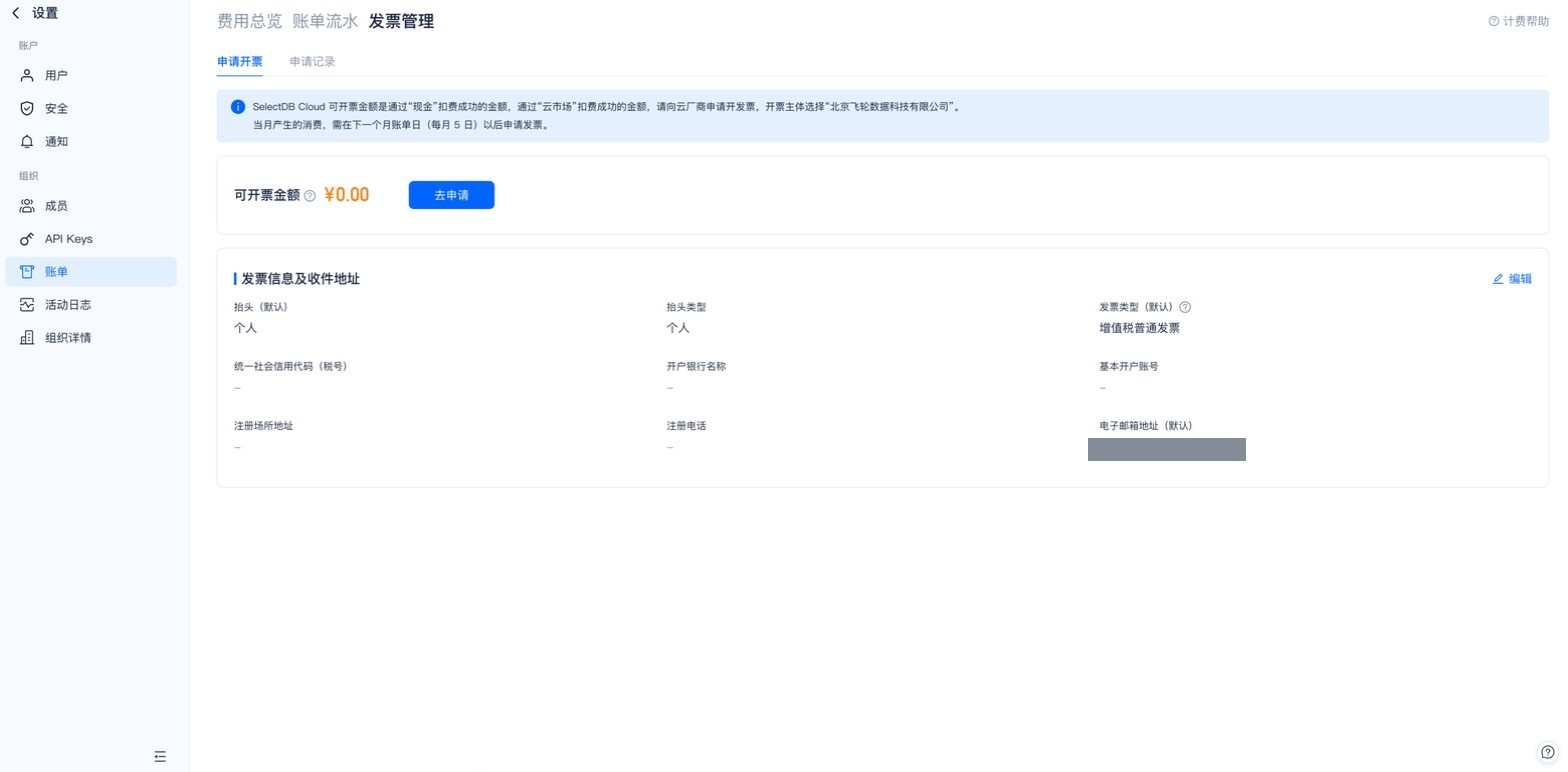Select the 增值税普通发票 value
Viewport: 1568px width, 772px height.
(x=1139, y=328)
